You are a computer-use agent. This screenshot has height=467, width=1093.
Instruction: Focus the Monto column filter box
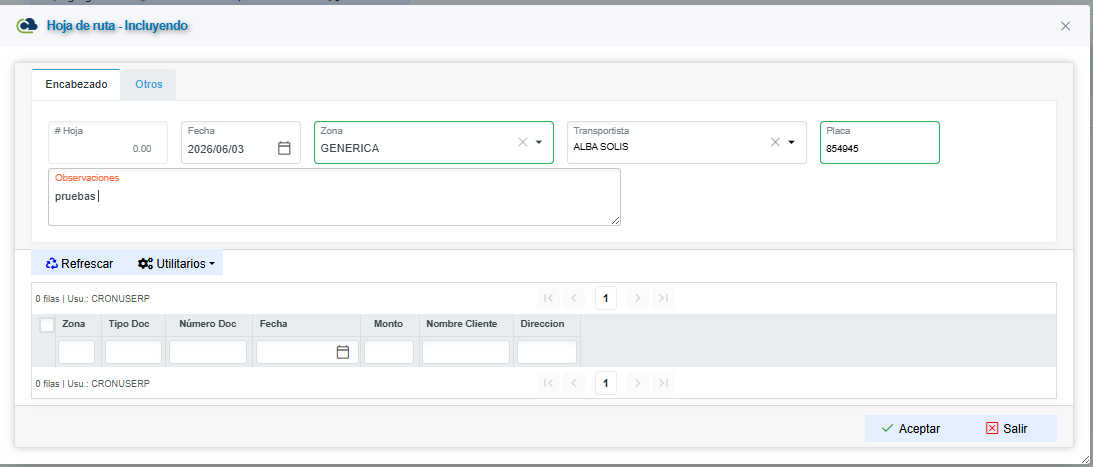click(x=389, y=352)
